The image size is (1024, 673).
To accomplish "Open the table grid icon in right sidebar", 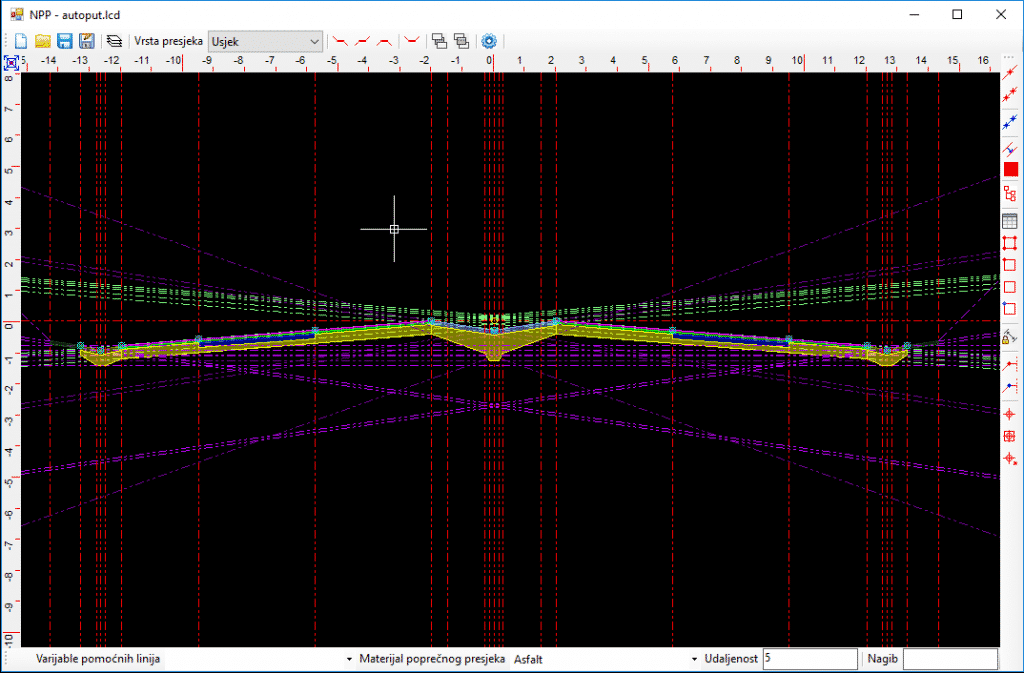I will click(1010, 221).
